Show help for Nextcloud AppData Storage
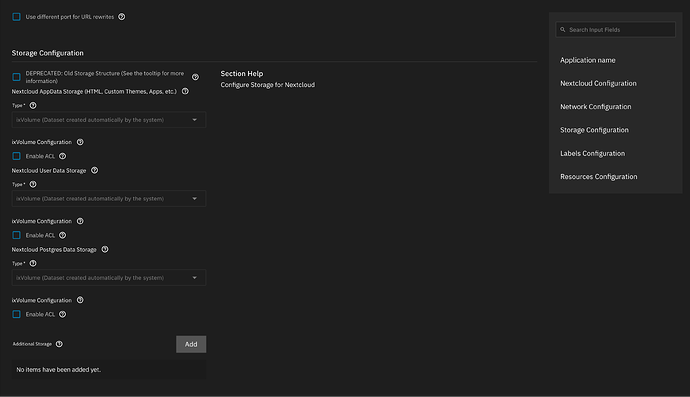Viewport: 690px width, 397px height. [185, 91]
